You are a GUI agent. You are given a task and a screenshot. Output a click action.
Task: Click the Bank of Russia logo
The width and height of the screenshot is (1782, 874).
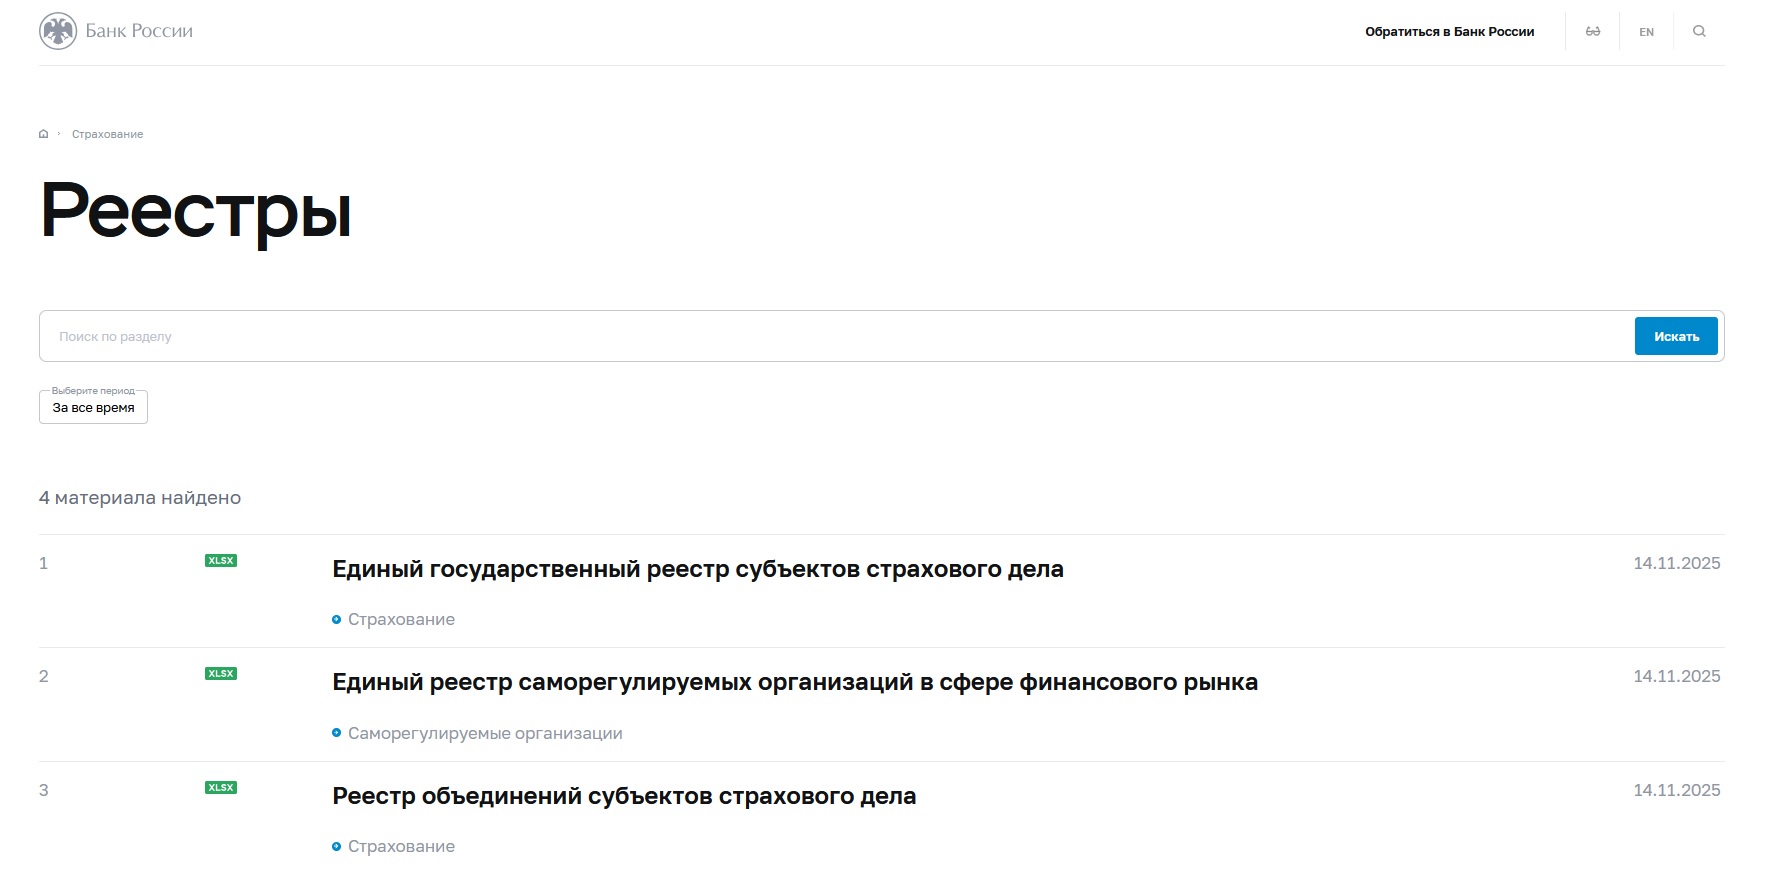115,30
